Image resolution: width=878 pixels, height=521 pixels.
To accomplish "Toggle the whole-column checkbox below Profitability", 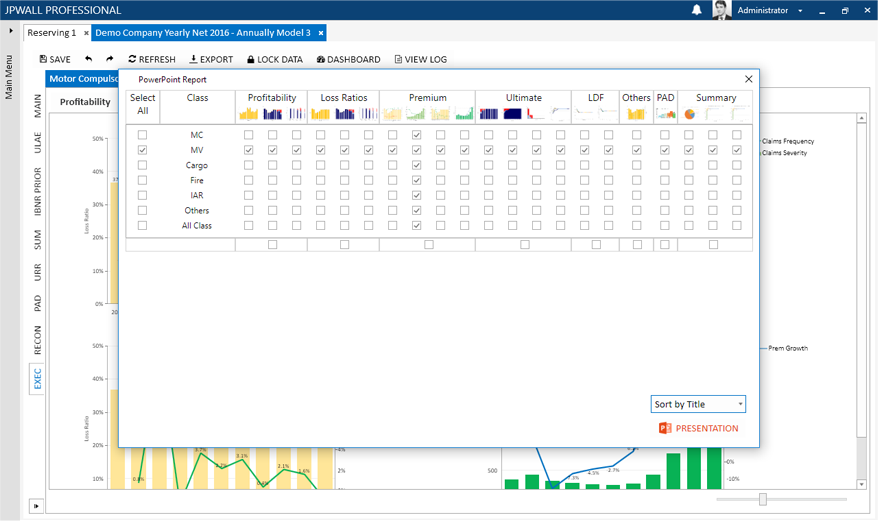I will 272,245.
